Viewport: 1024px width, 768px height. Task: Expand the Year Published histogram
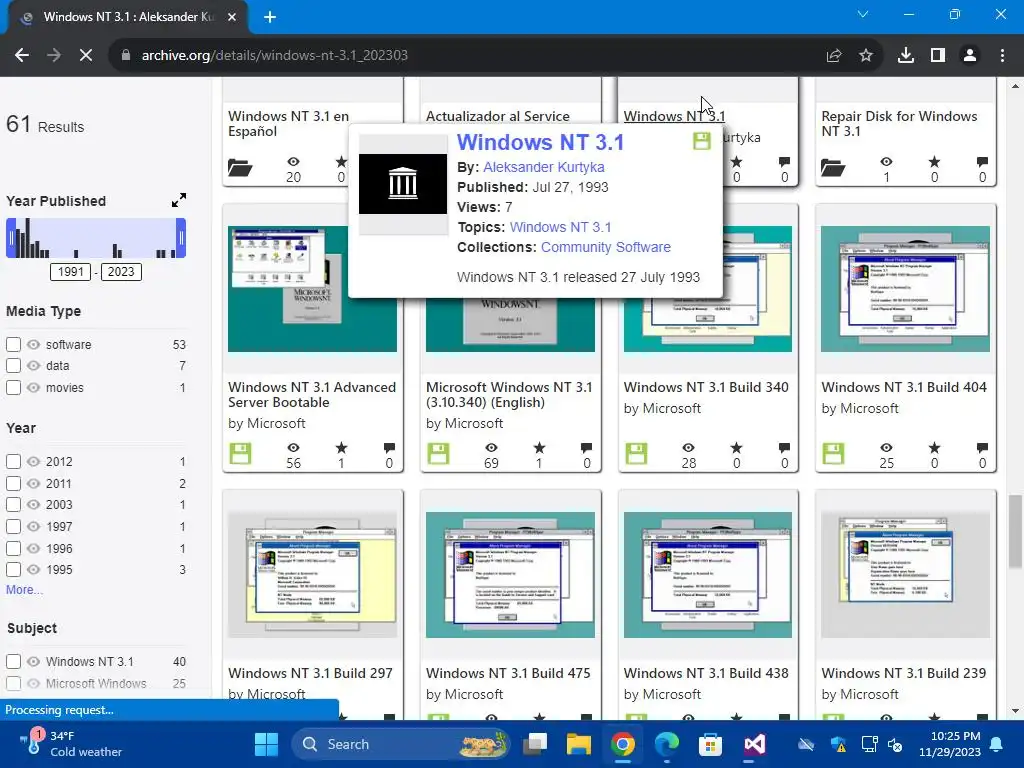(178, 200)
